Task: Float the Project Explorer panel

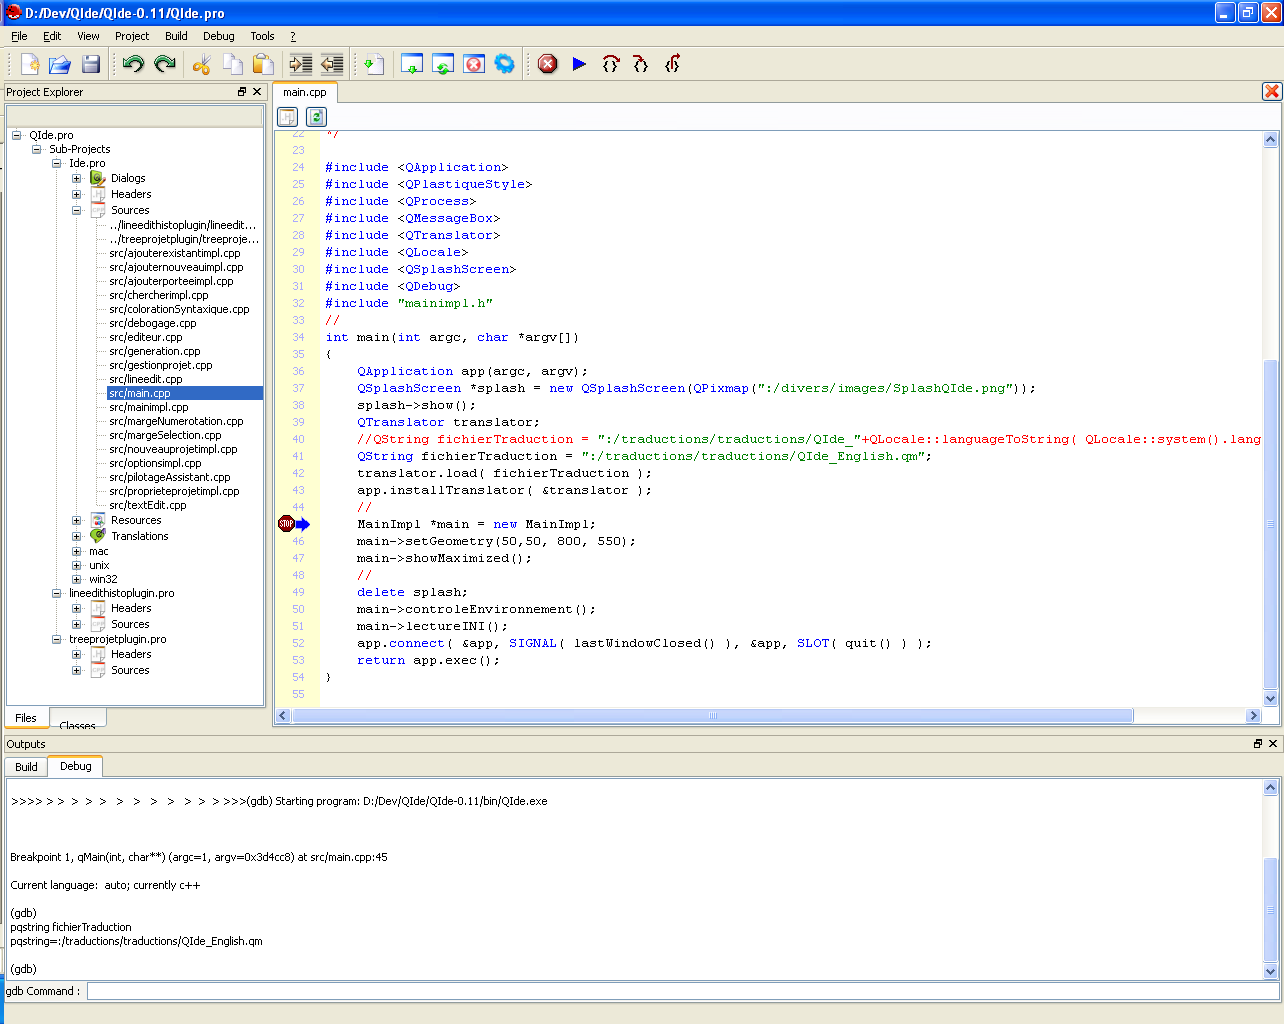Action: coord(242,92)
